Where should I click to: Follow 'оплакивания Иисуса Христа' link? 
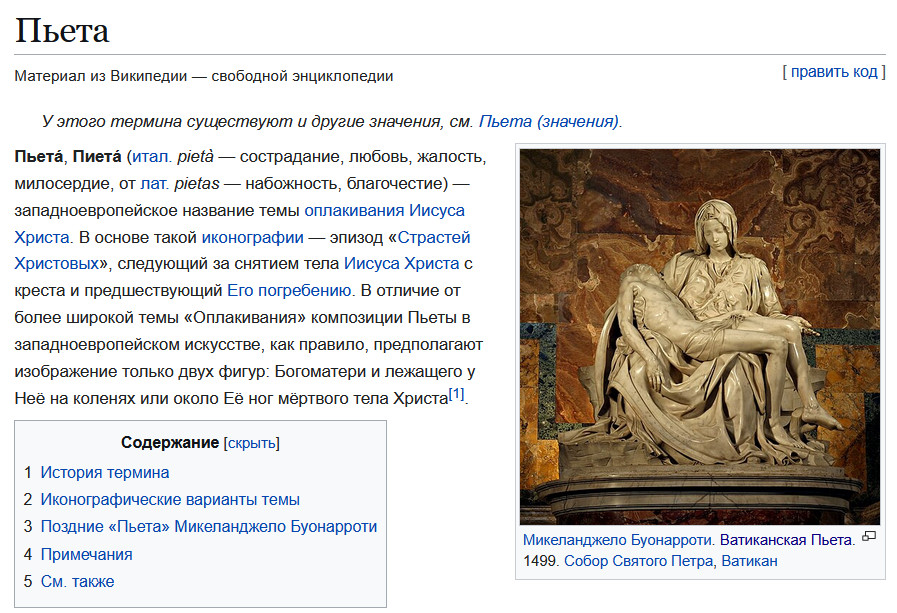pos(384,211)
